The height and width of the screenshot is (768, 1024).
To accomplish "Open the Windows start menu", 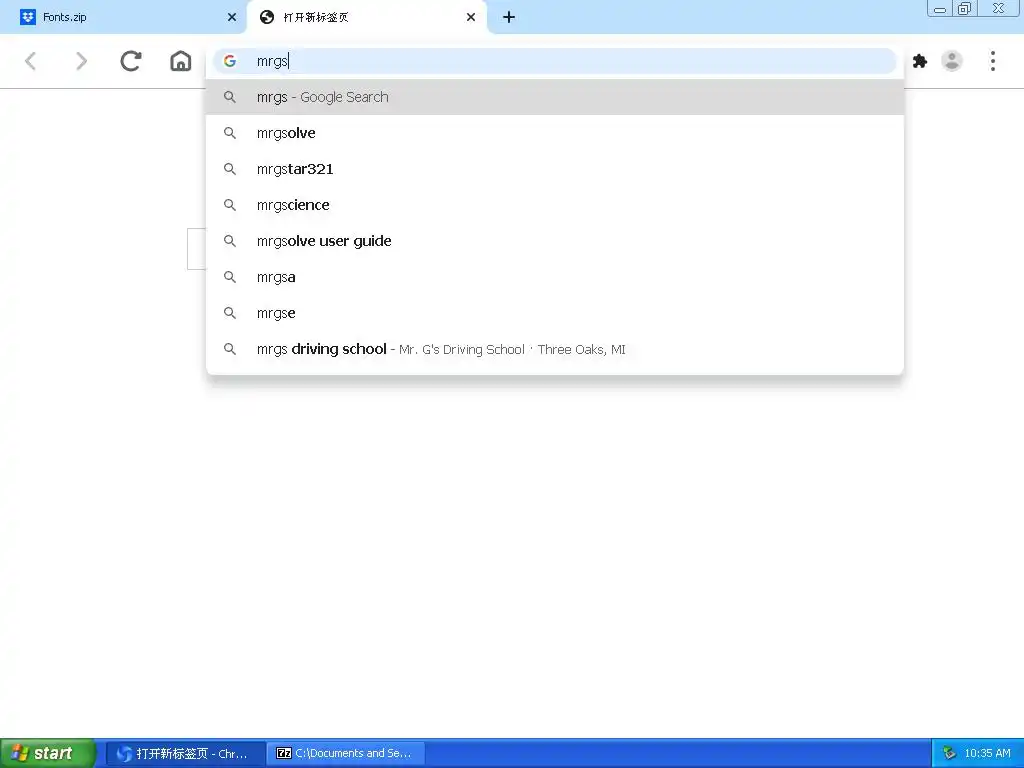I will [x=48, y=754].
